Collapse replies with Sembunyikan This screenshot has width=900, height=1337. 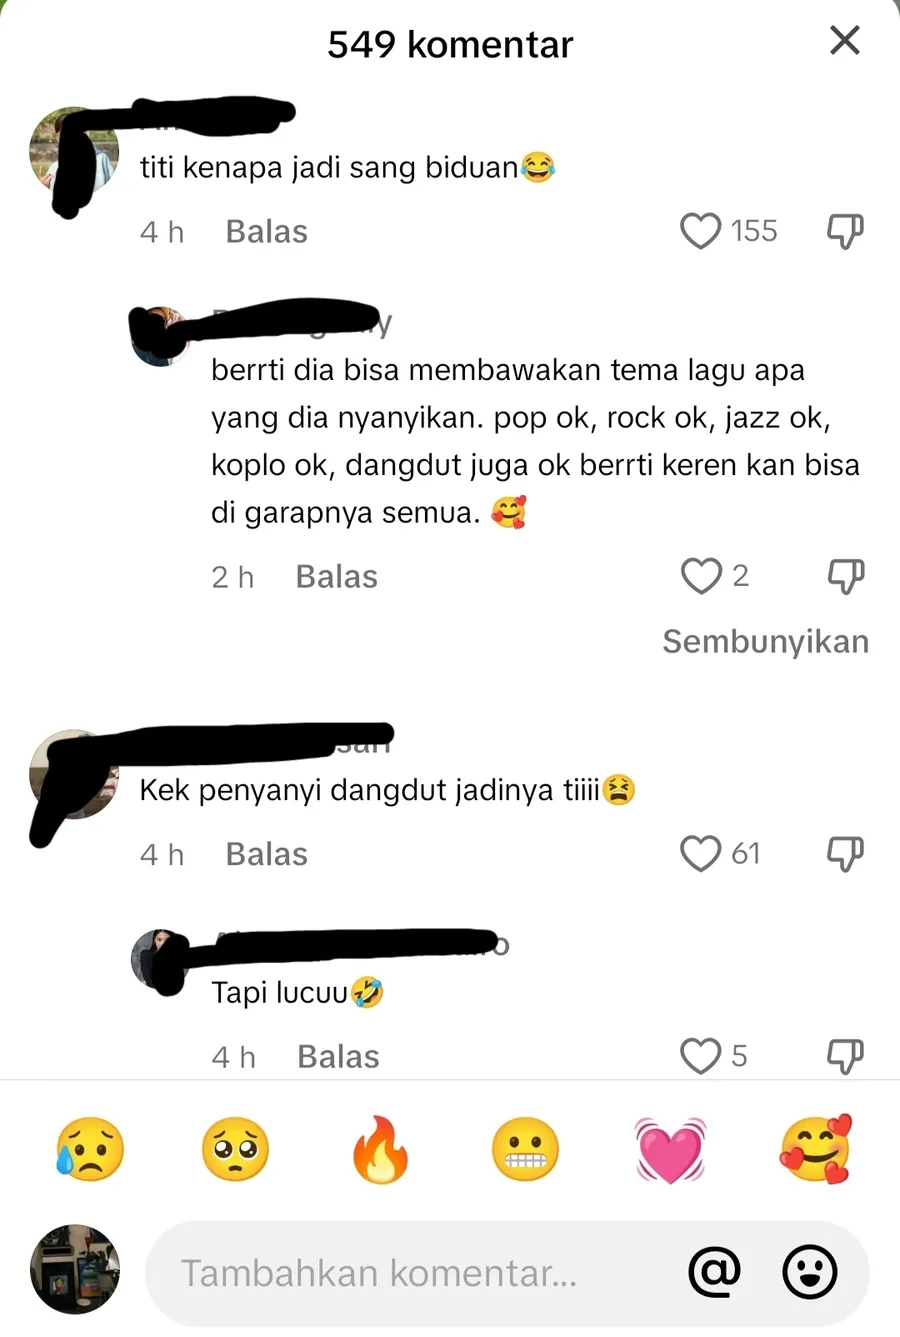[x=765, y=641]
